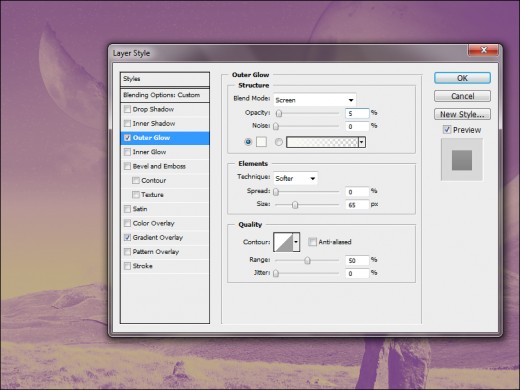Enable the Drop Shadow checkbox
The image size is (520, 390).
(127, 109)
